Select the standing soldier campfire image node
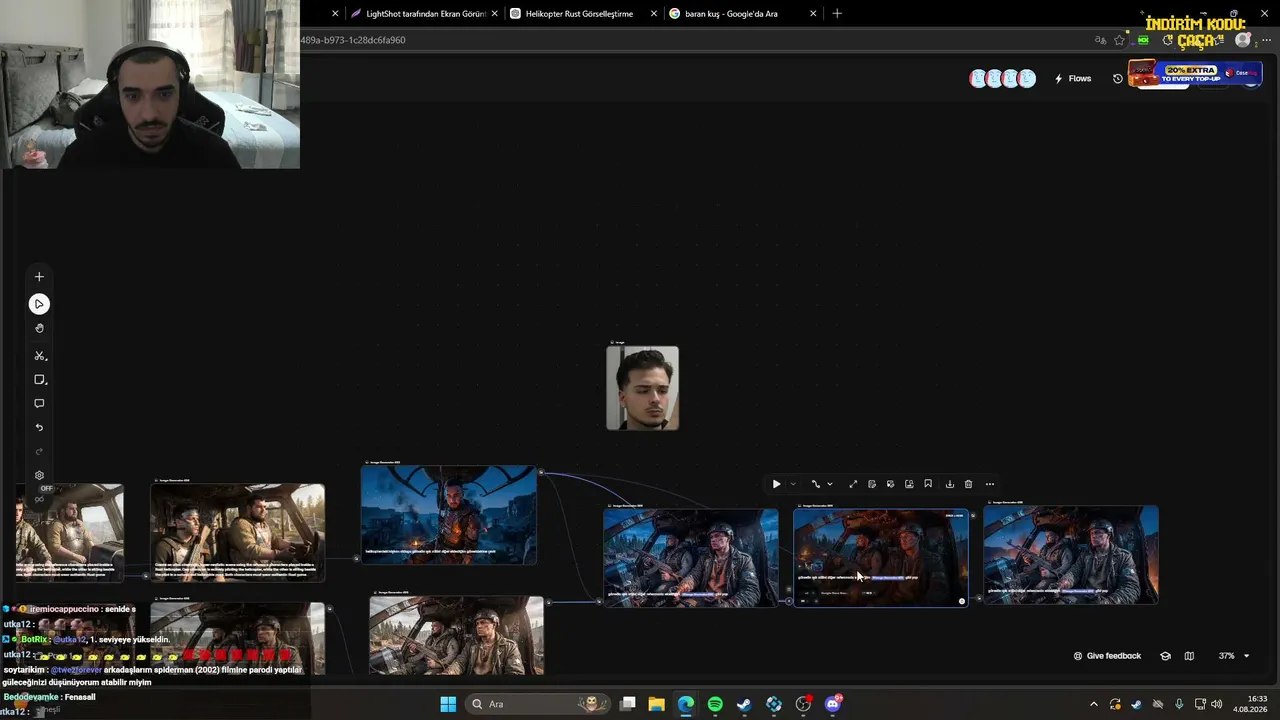1280x720 pixels. pos(449,515)
